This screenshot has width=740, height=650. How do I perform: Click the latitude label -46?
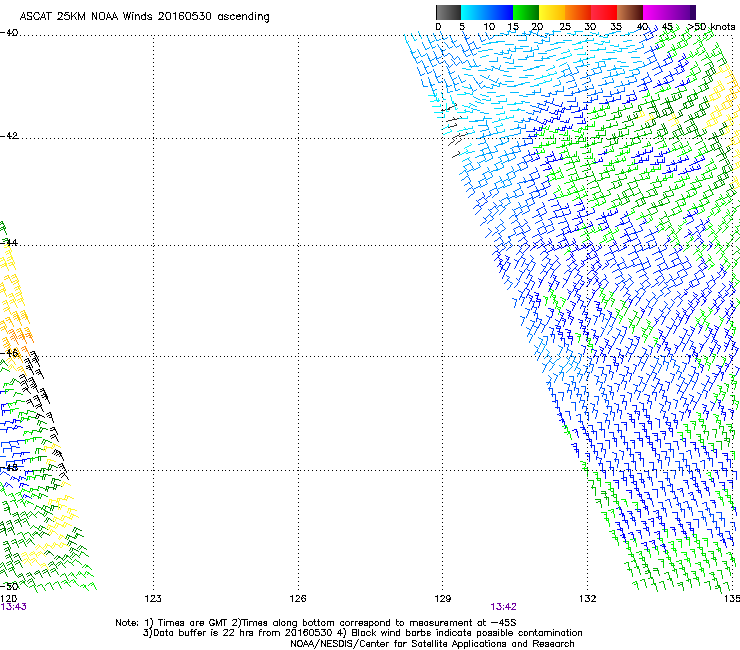tap(9, 353)
